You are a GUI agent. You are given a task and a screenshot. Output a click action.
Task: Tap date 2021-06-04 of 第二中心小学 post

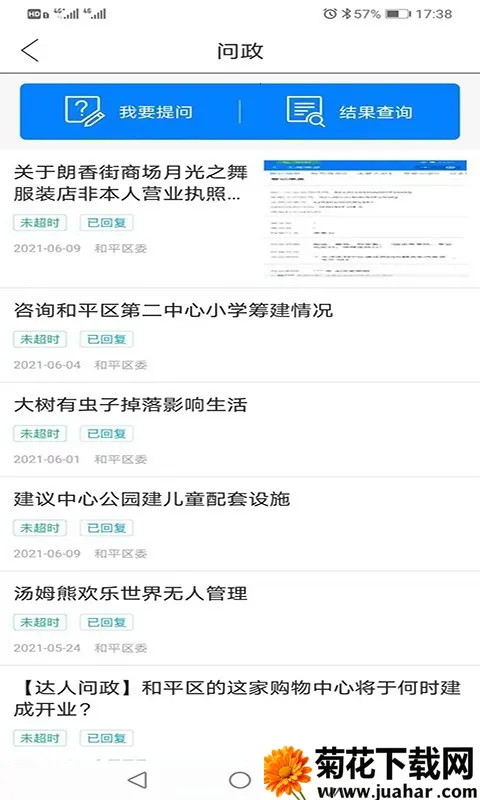[x=47, y=365]
